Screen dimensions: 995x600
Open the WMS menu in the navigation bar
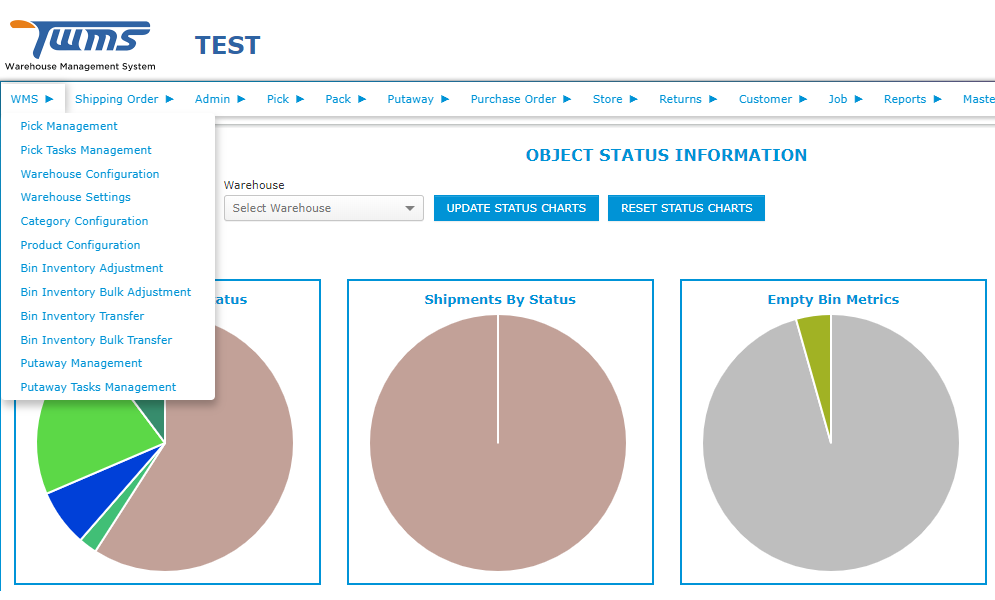[25, 99]
